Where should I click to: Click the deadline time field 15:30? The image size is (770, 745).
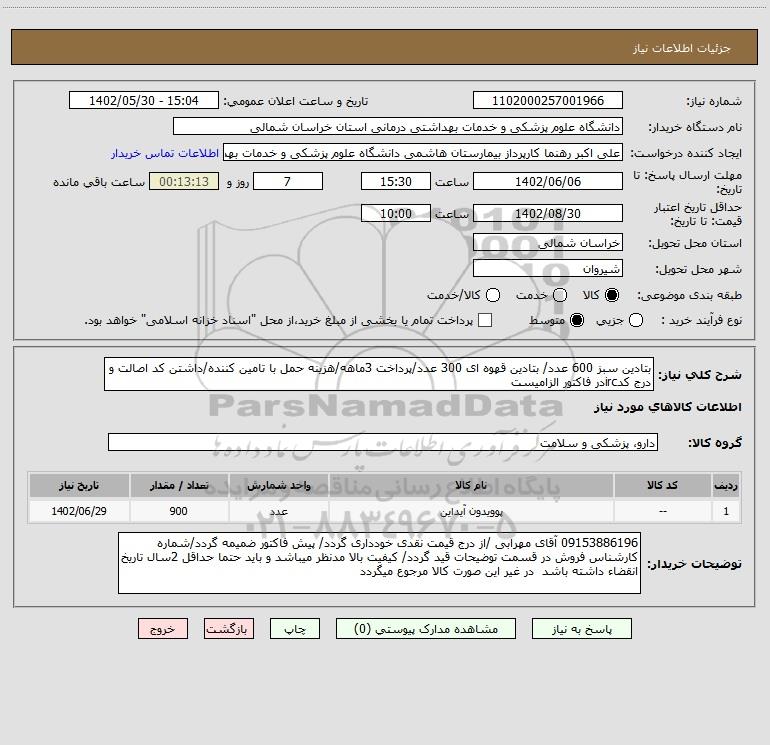point(396,182)
